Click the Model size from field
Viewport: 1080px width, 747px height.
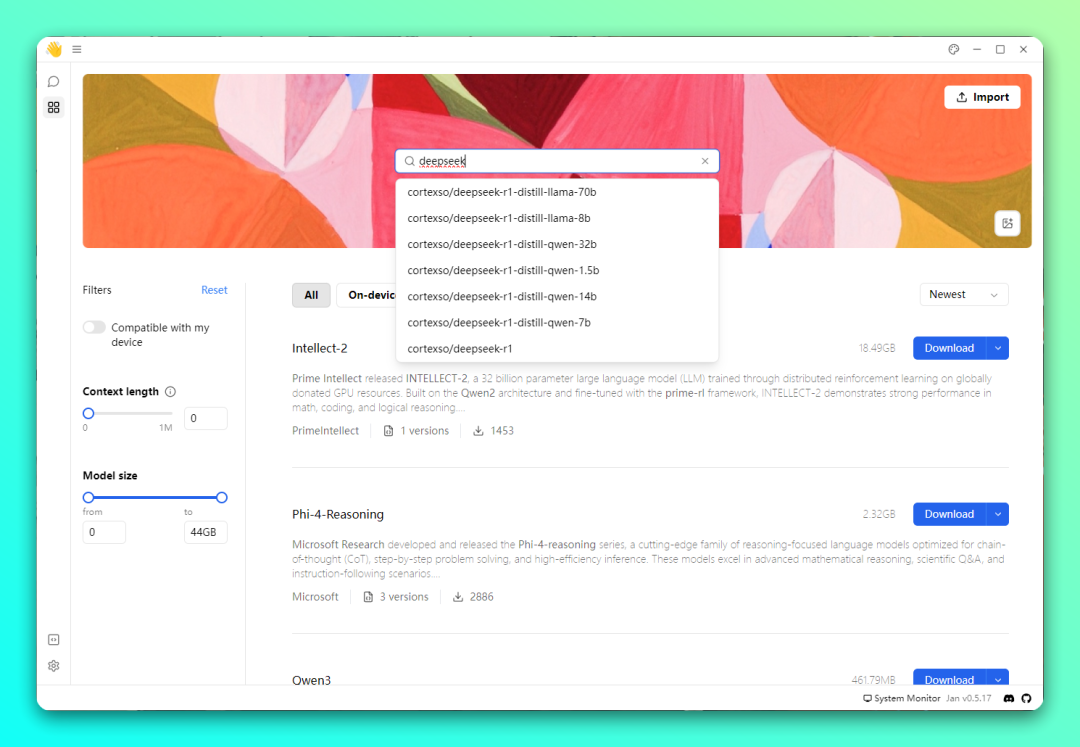pyautogui.click(x=104, y=532)
